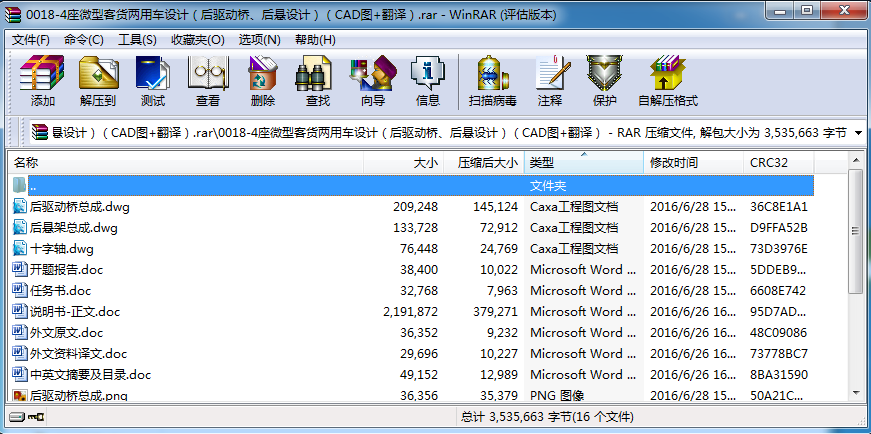
Task: Click the vertical scrollbar thumb
Action: 856,231
